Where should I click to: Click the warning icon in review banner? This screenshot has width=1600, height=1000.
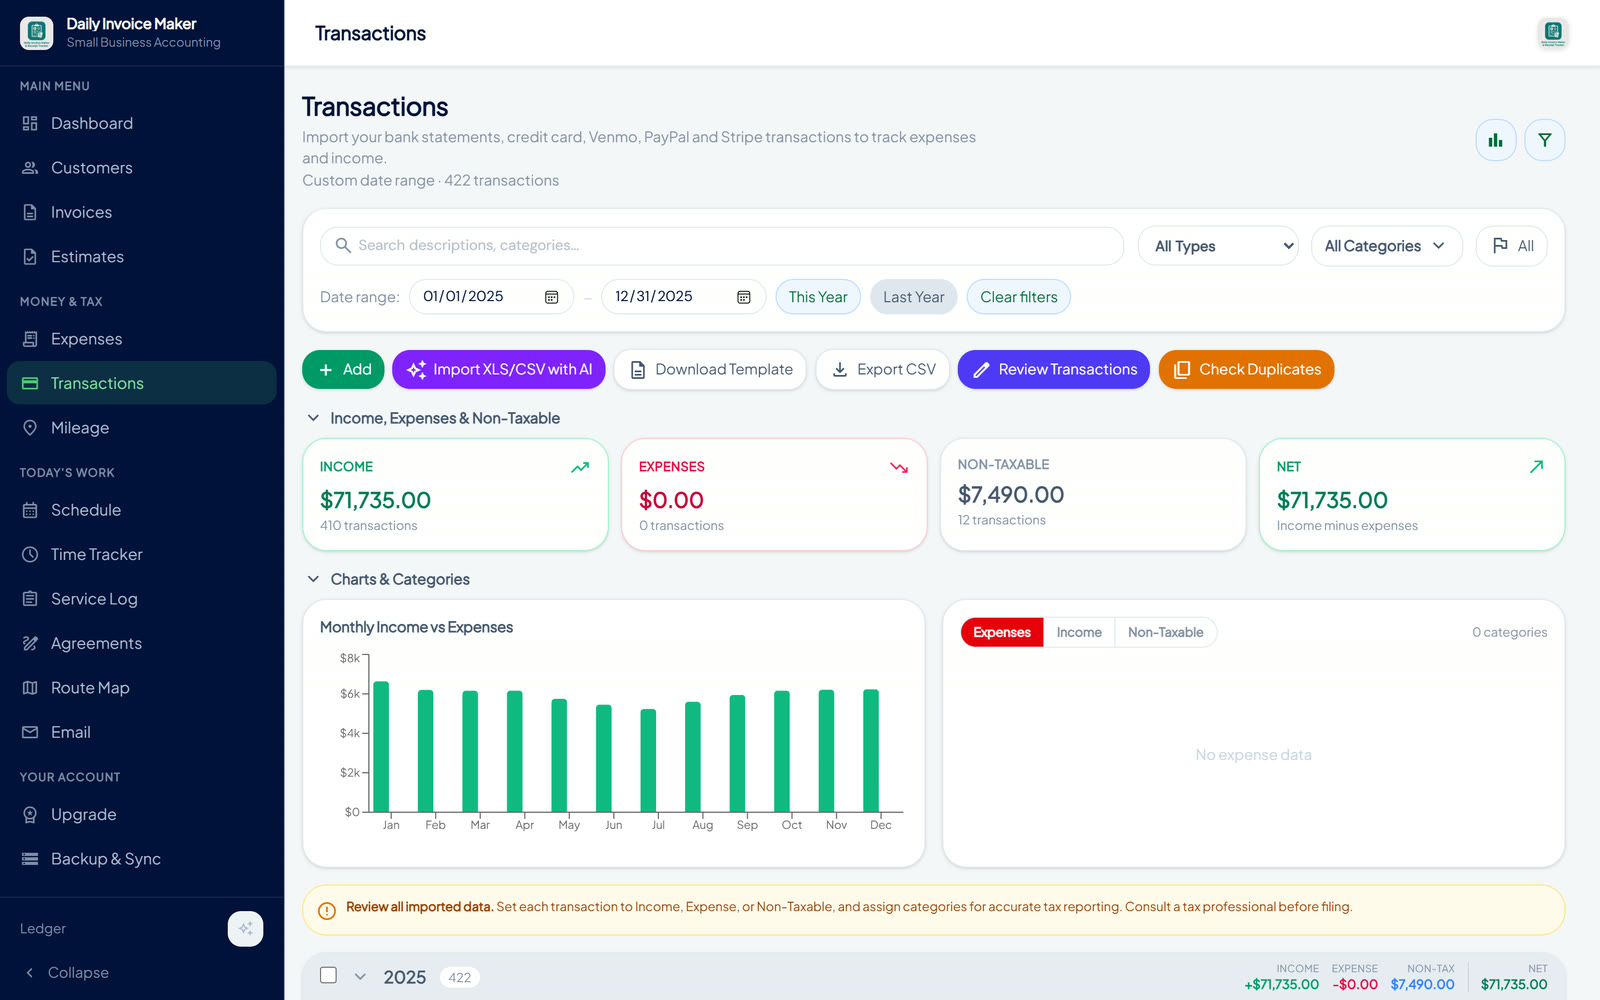pos(326,910)
